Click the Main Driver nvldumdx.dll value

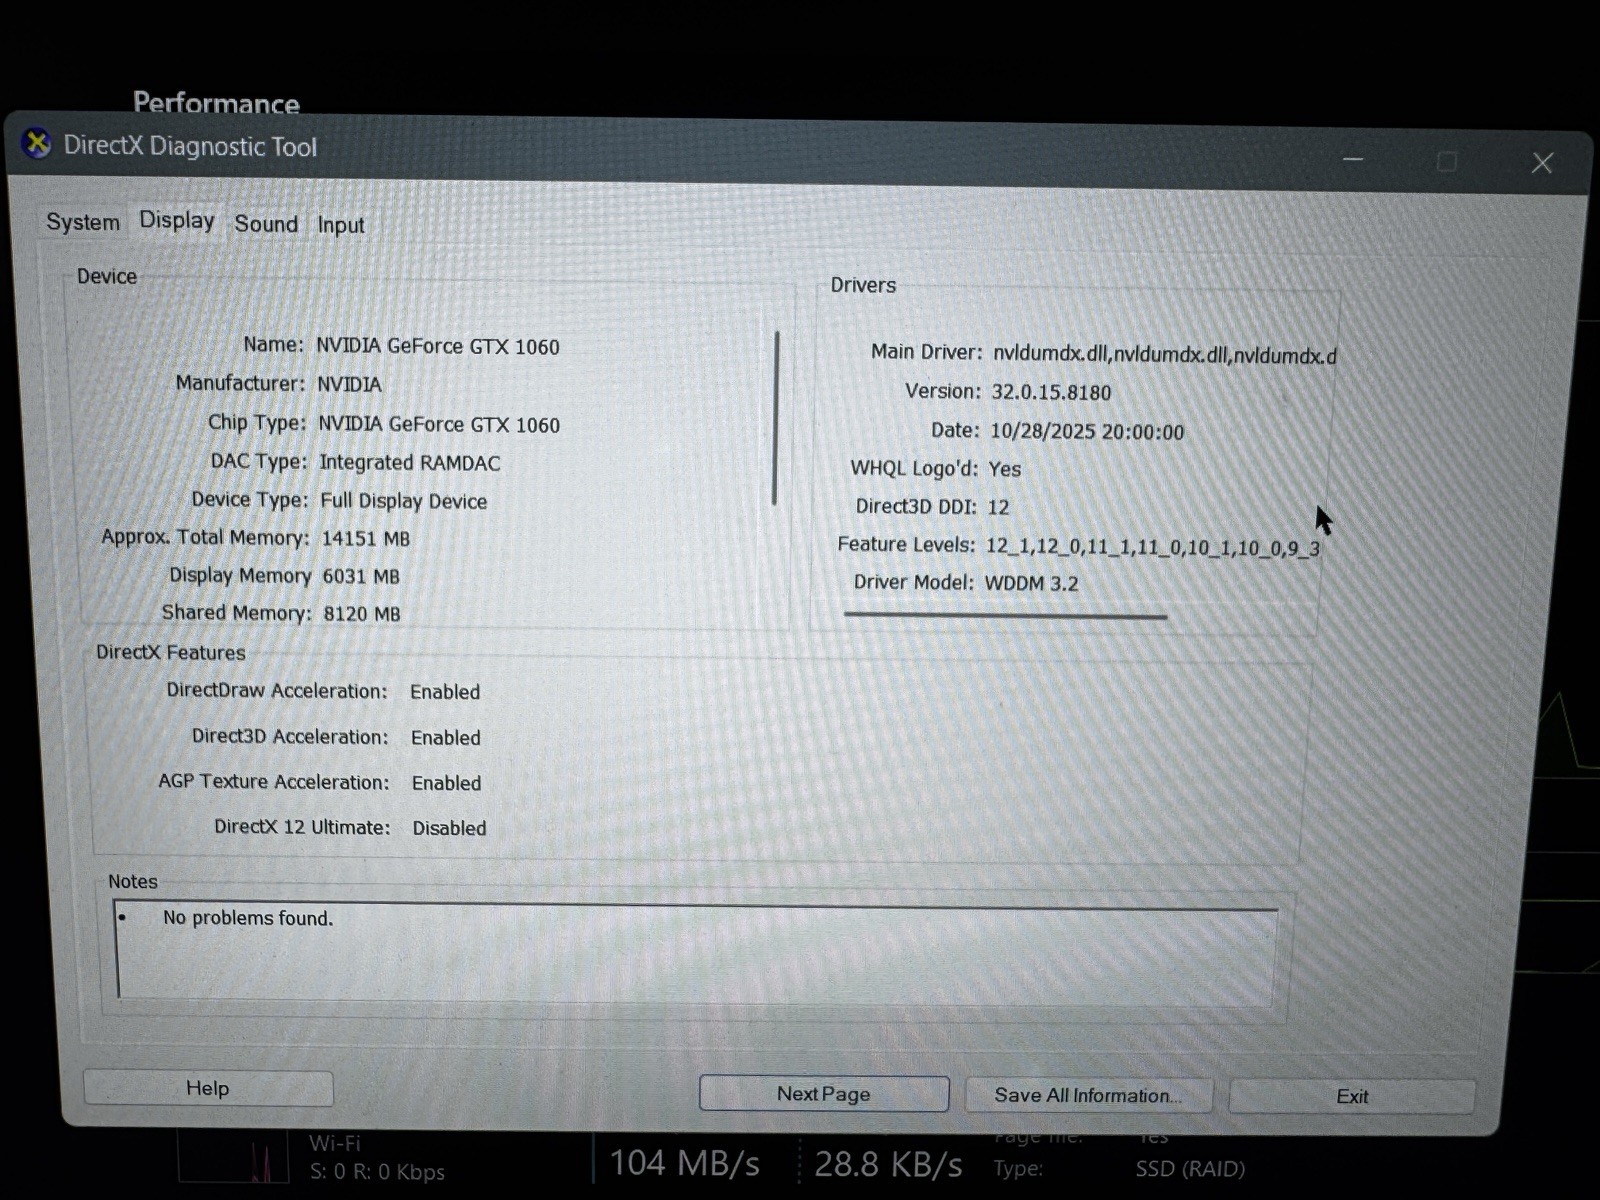click(x=1165, y=355)
